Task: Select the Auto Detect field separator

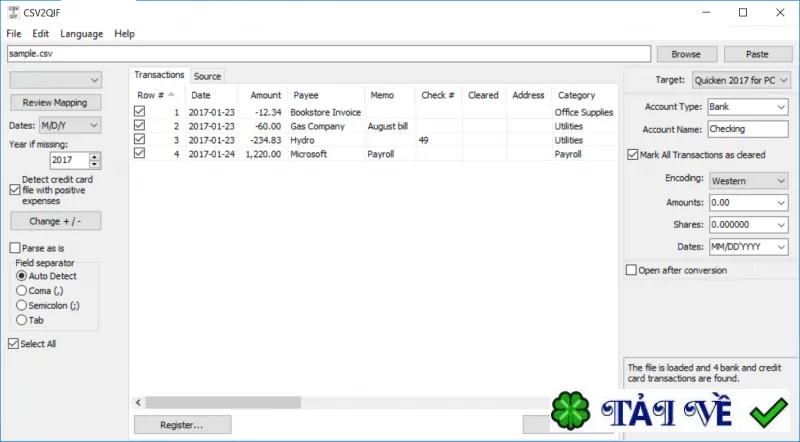Action: point(21,276)
